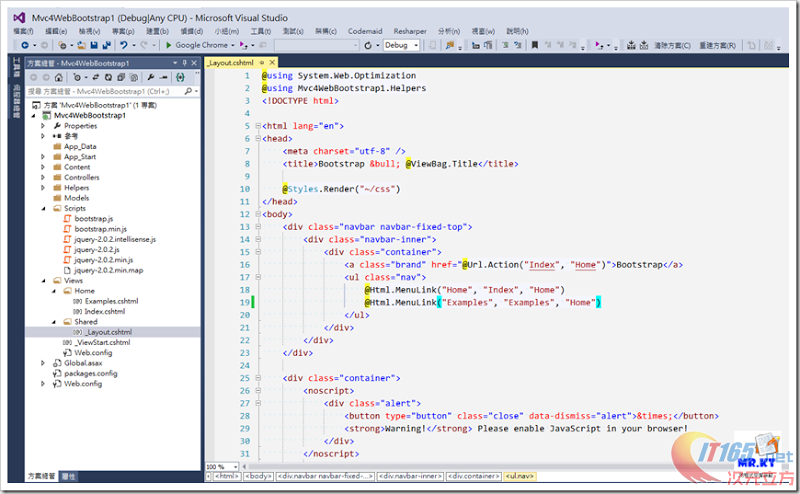This screenshot has width=800, height=494.
Task: Click the Save file icon
Action: tap(94, 45)
